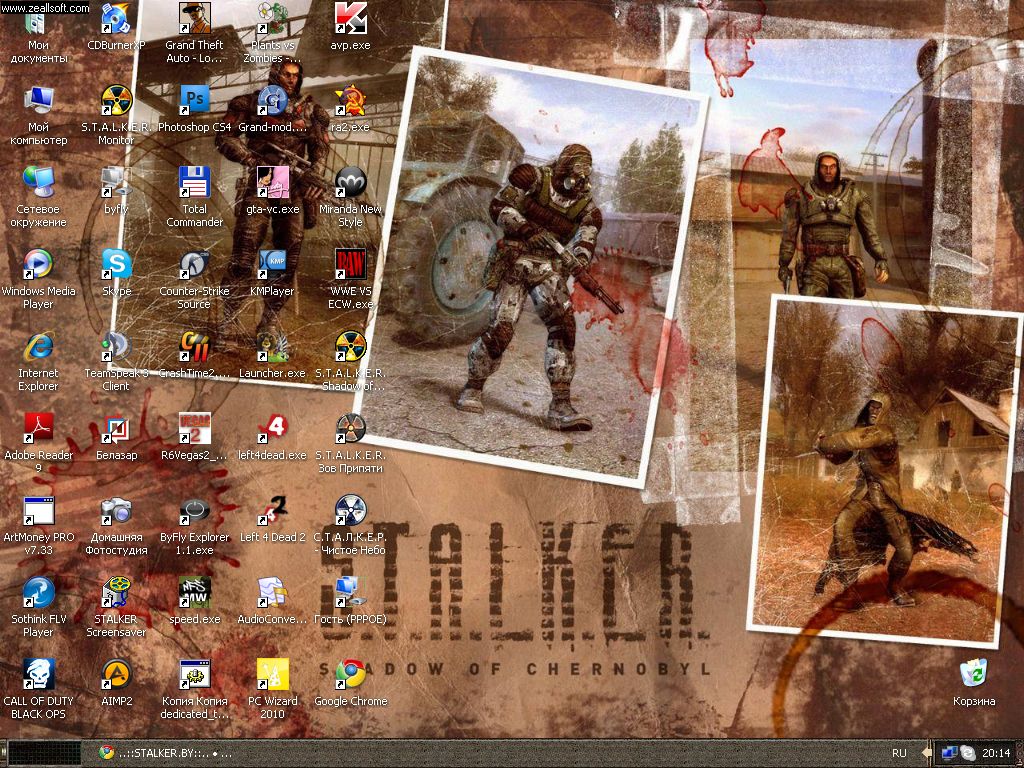Select the gta-vc.exe icon

(x=272, y=182)
